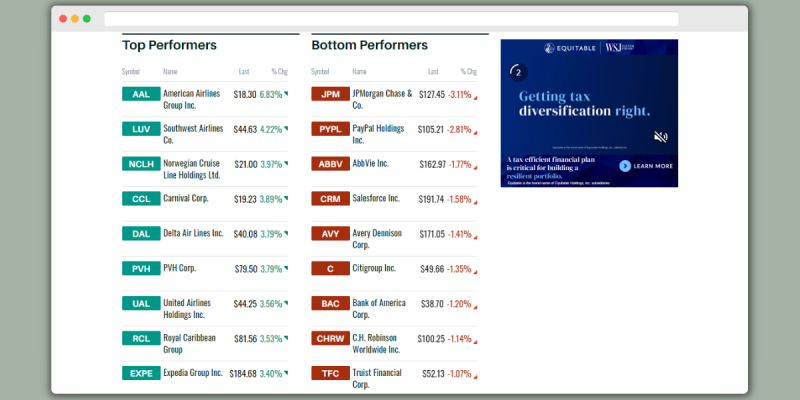Select the CCL ticker badge

coord(141,198)
